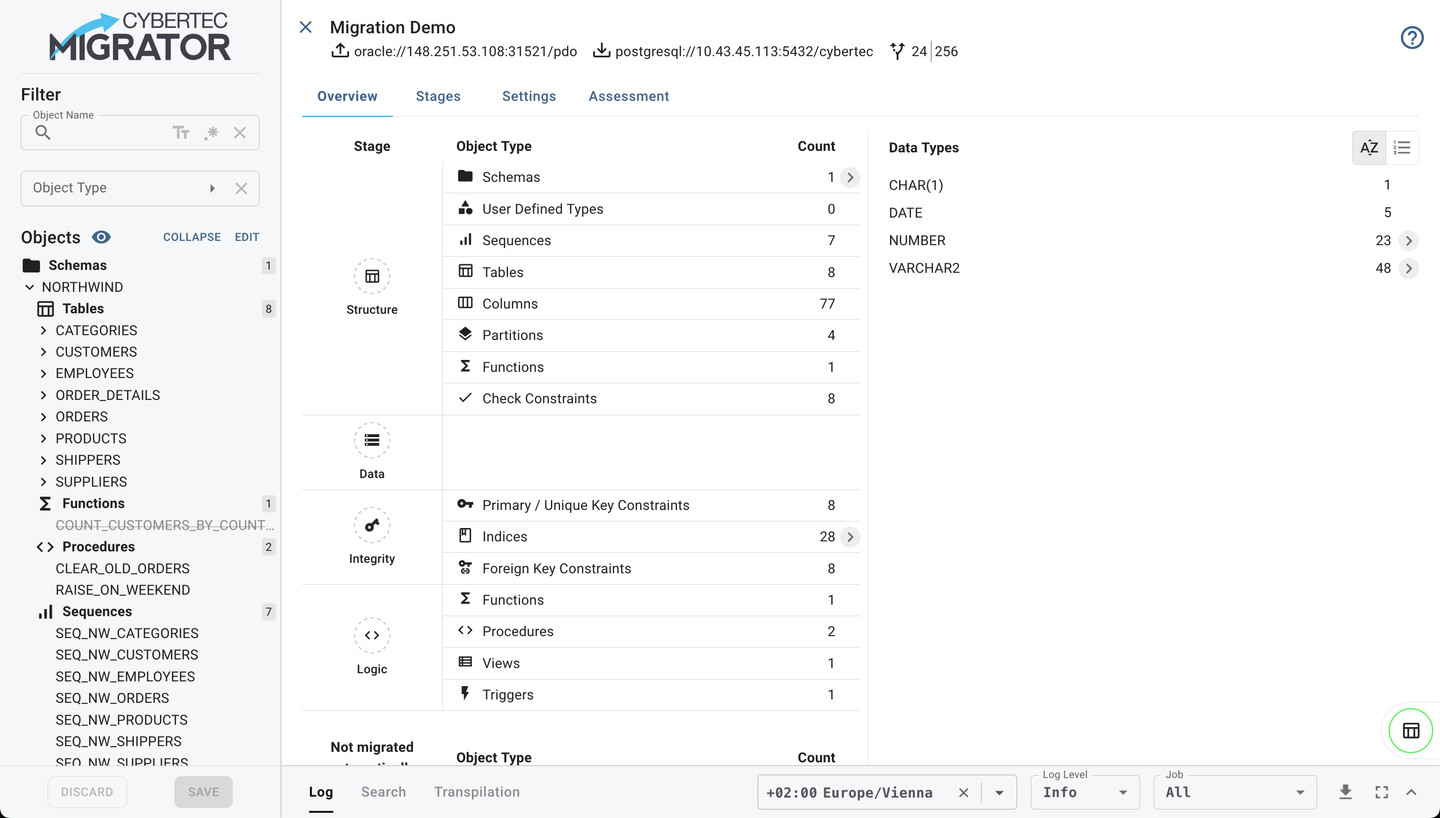This screenshot has height=818, width=1440.
Task: Click the Structure stage icon
Action: pos(372,277)
